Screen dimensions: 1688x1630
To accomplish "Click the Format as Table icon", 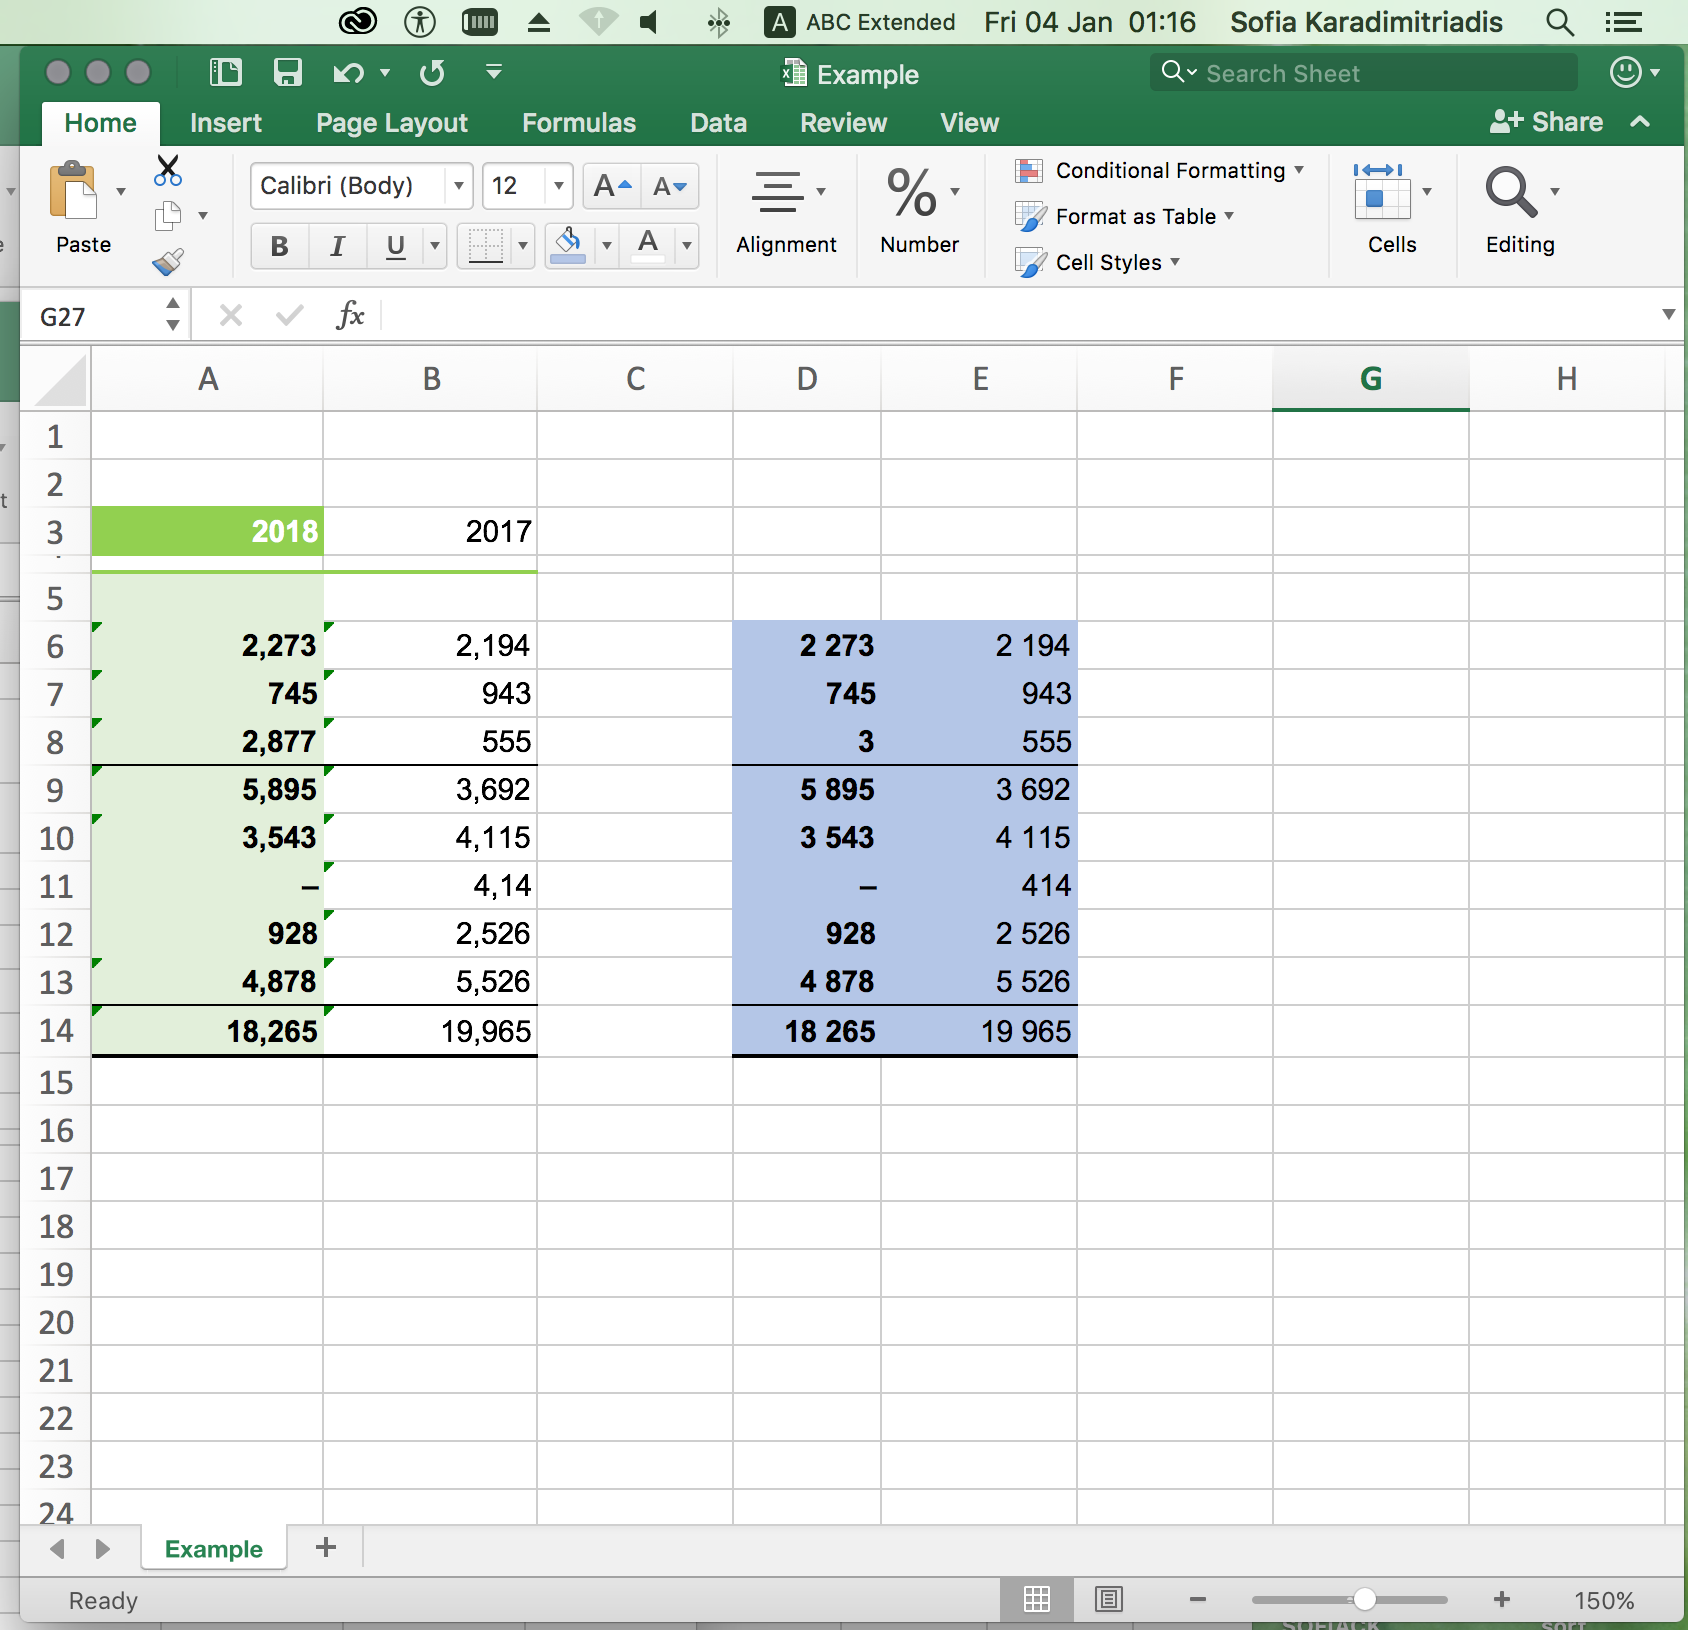I will click(1031, 216).
